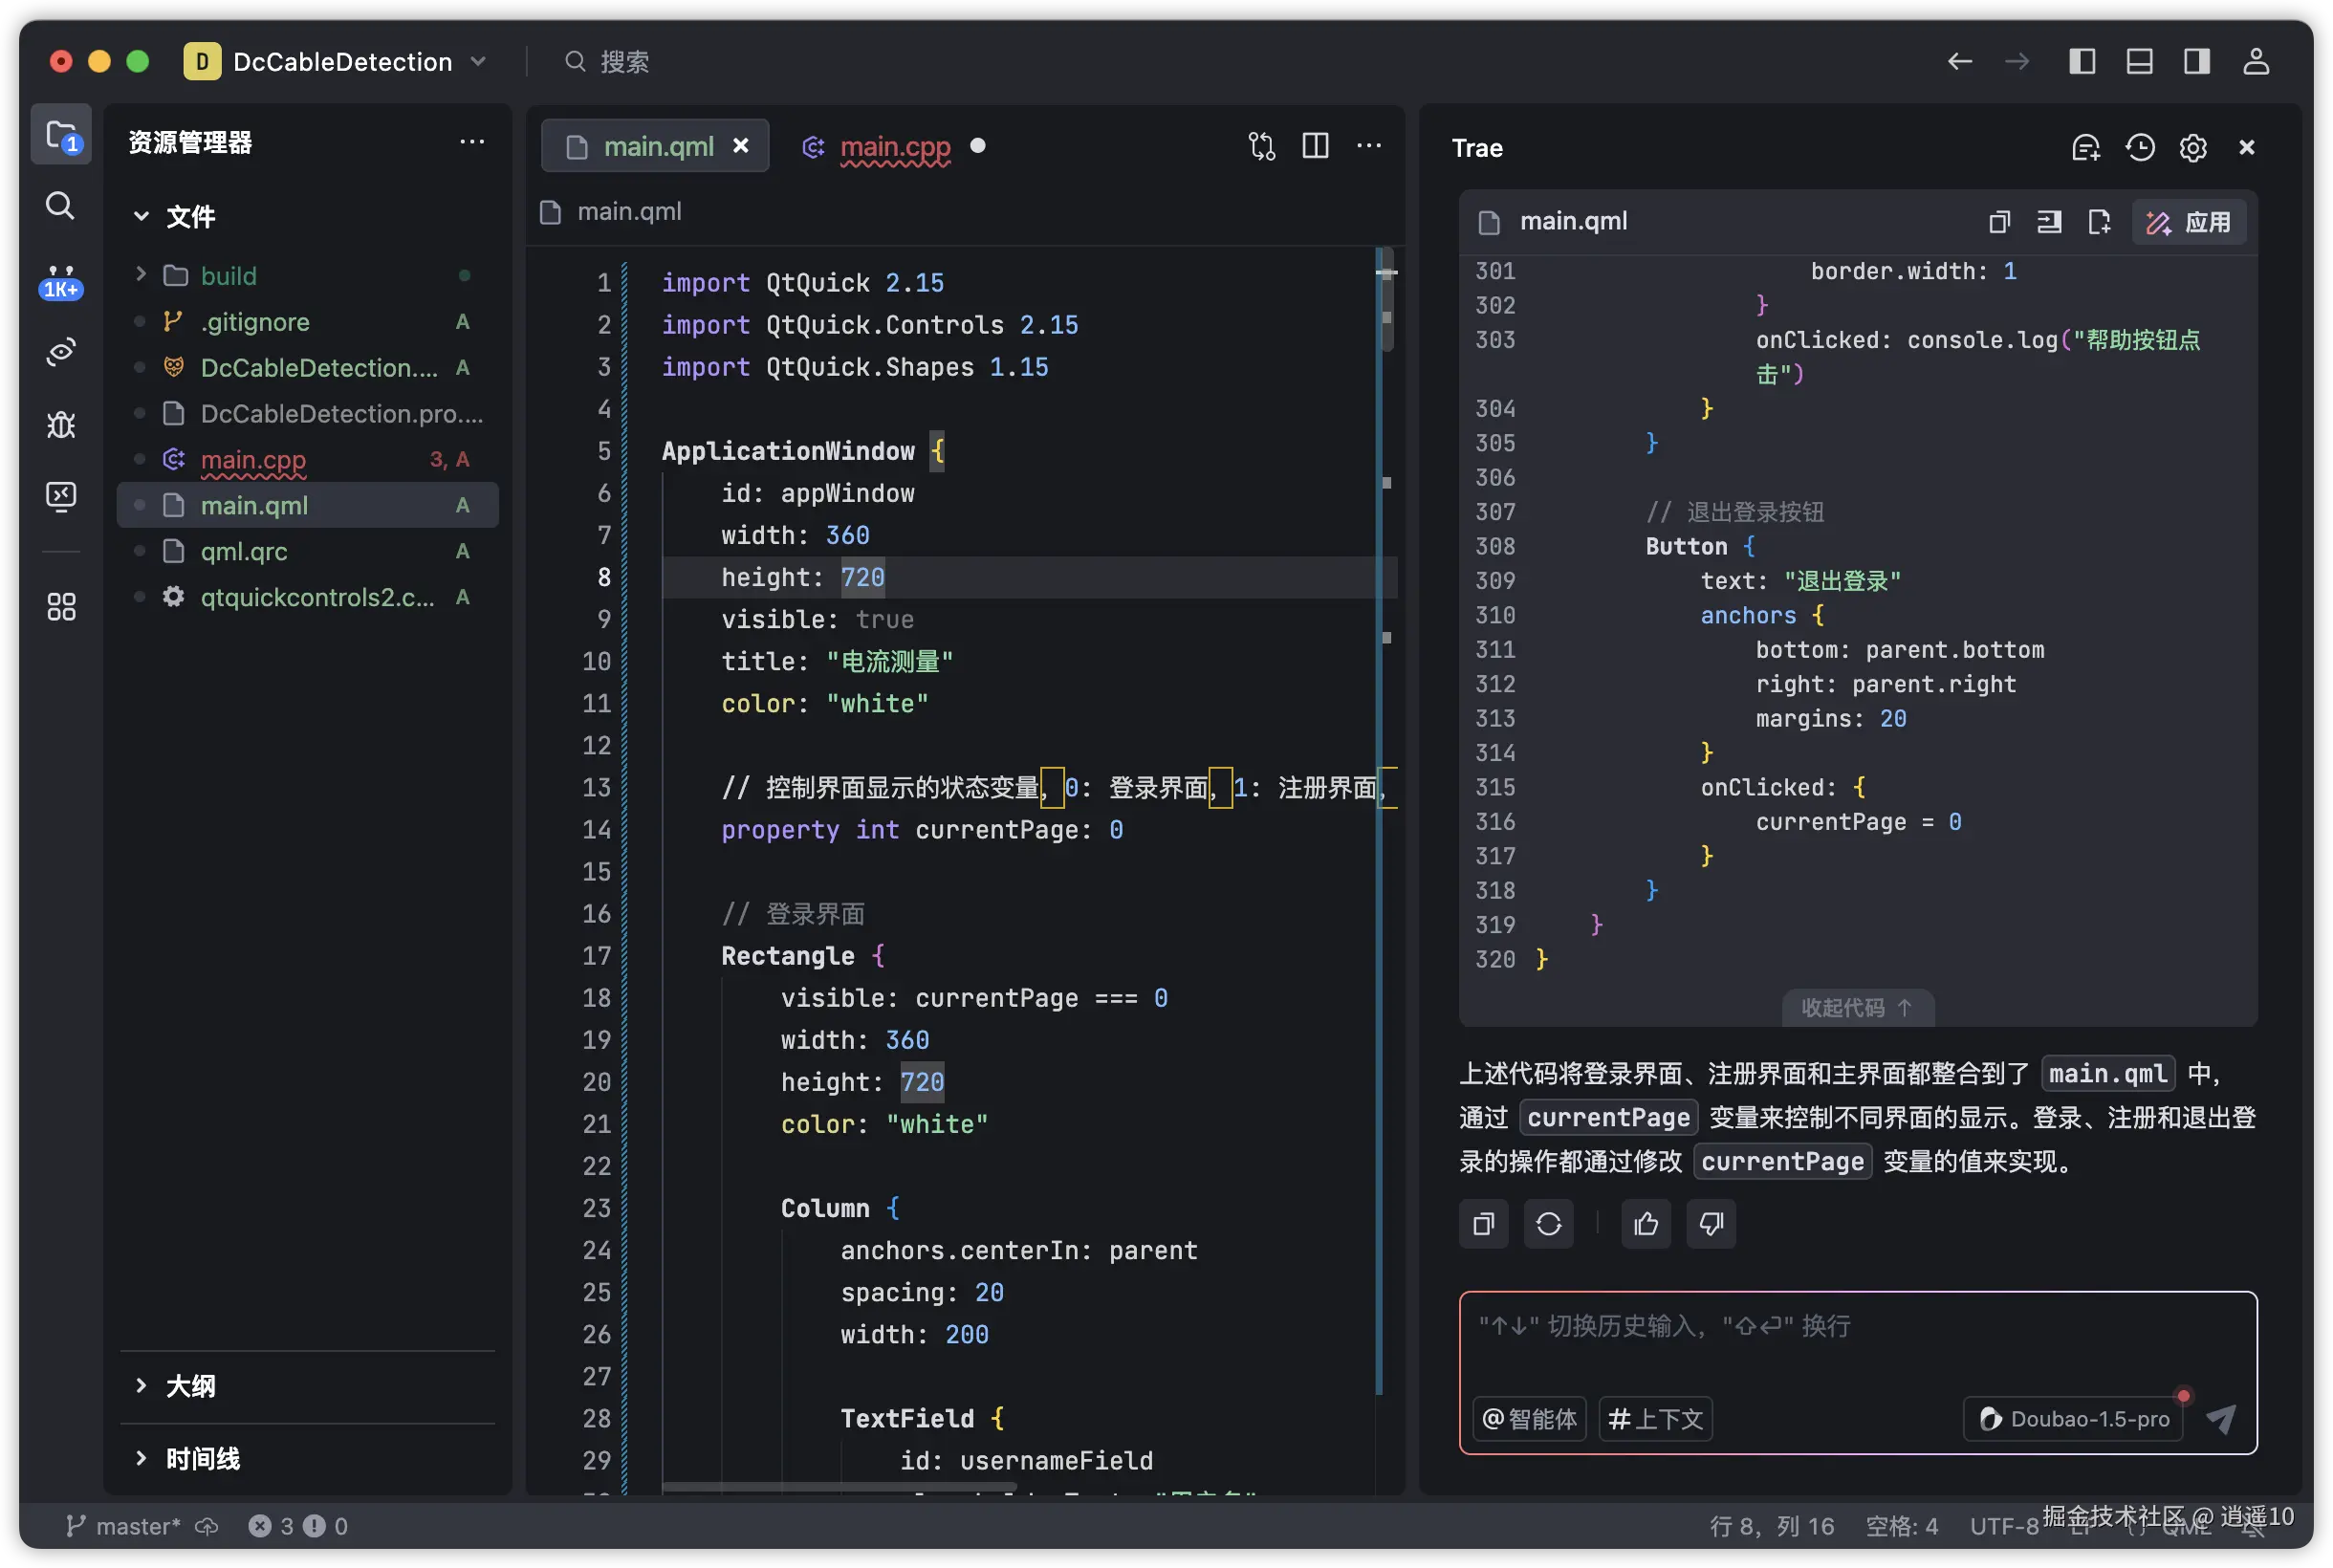Open the debug bug icon in sidebar

(60, 425)
